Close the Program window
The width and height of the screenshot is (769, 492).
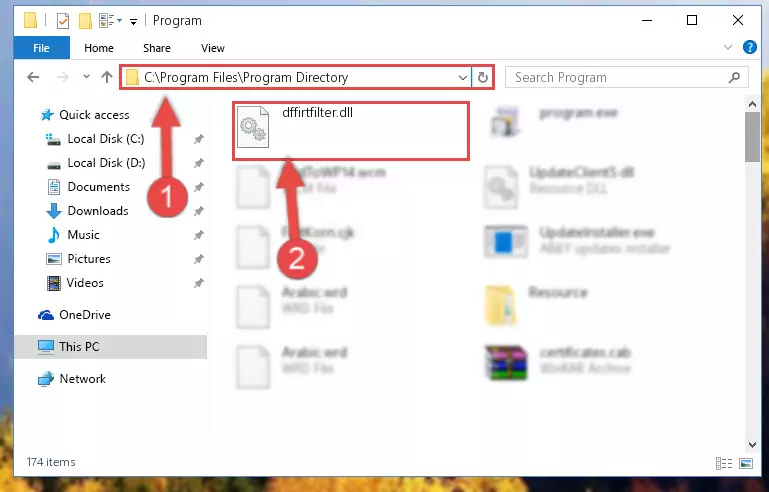point(738,21)
